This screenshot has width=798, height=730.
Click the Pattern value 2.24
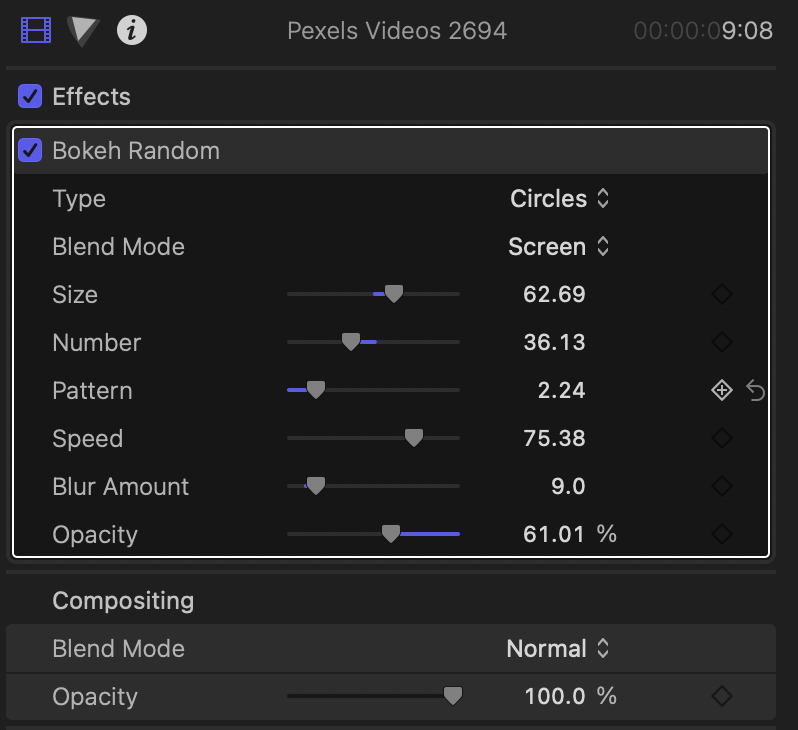click(x=561, y=390)
